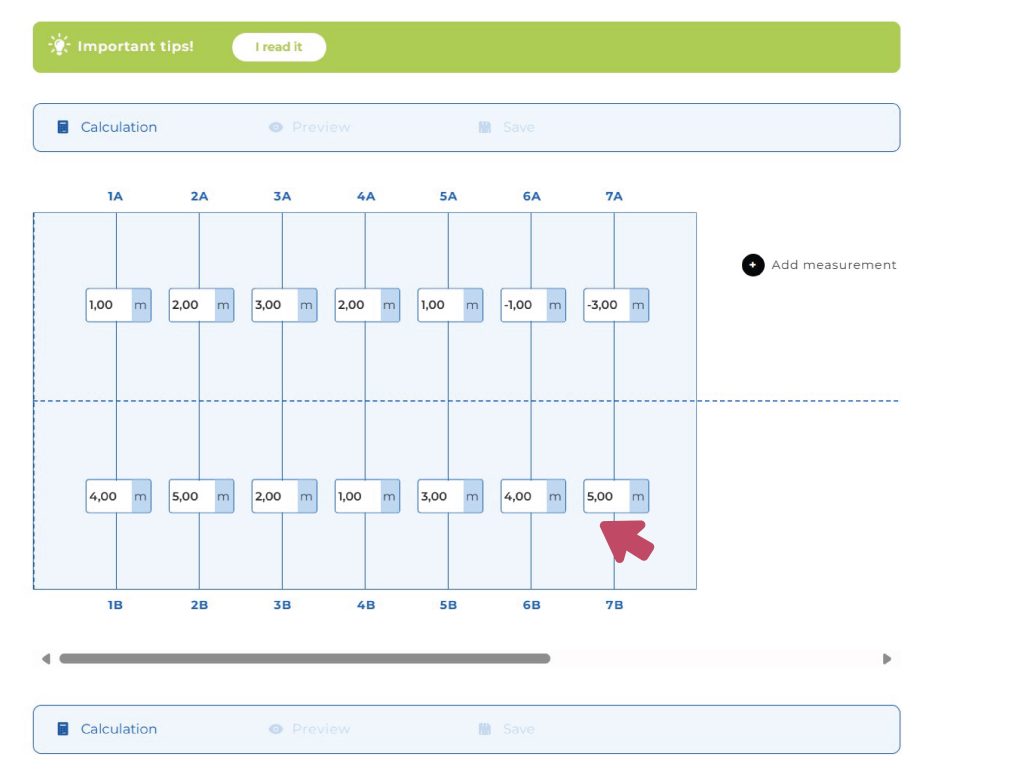Click the floppy disk Save icon in top toolbar

click(x=485, y=127)
